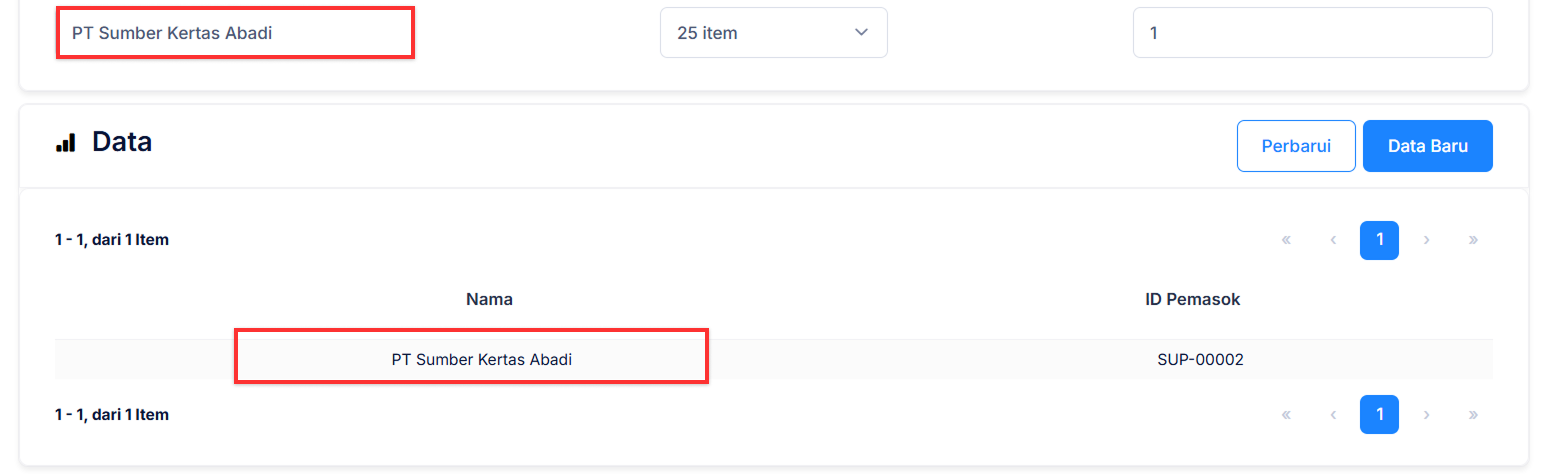The width and height of the screenshot is (1555, 474).
Task: Click previous page arrow in bottom pagination
Action: click(1333, 414)
